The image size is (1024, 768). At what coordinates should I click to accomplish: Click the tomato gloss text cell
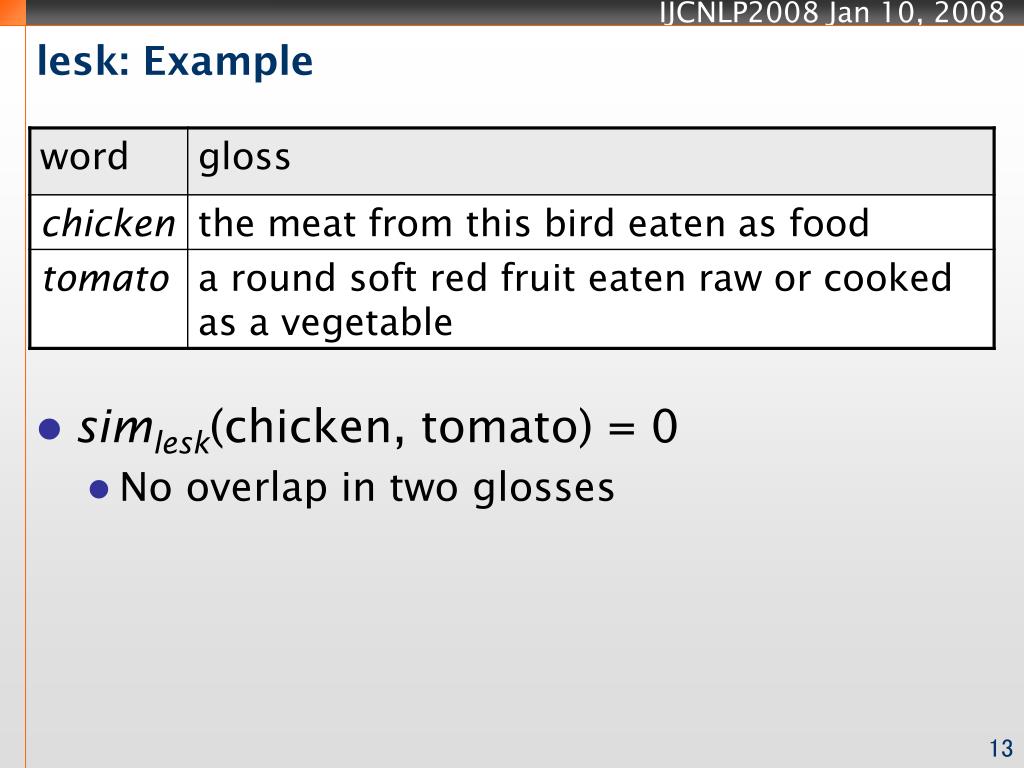point(590,298)
